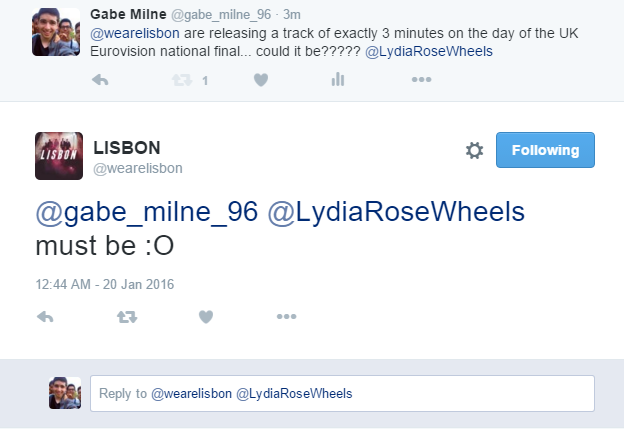Open the @wearelisbon mention in Gabe's tweet

[135, 33]
